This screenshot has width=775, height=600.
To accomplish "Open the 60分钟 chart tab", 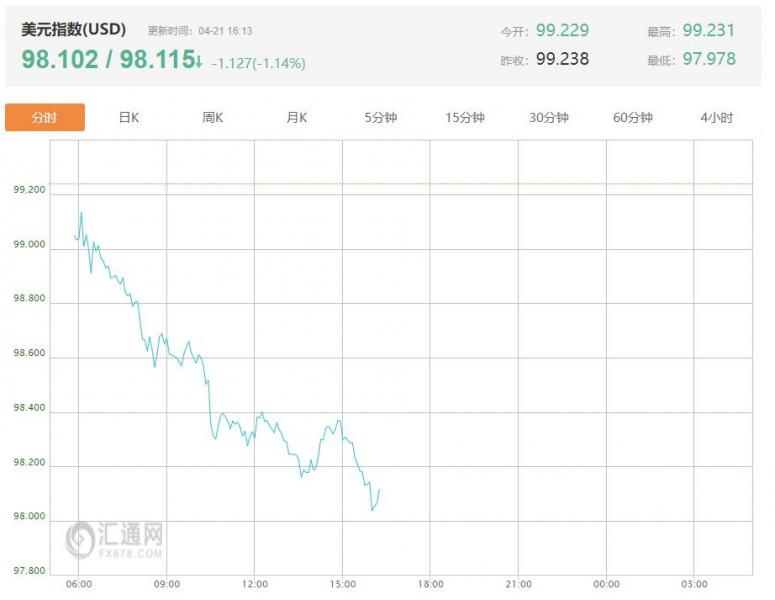I will (633, 118).
